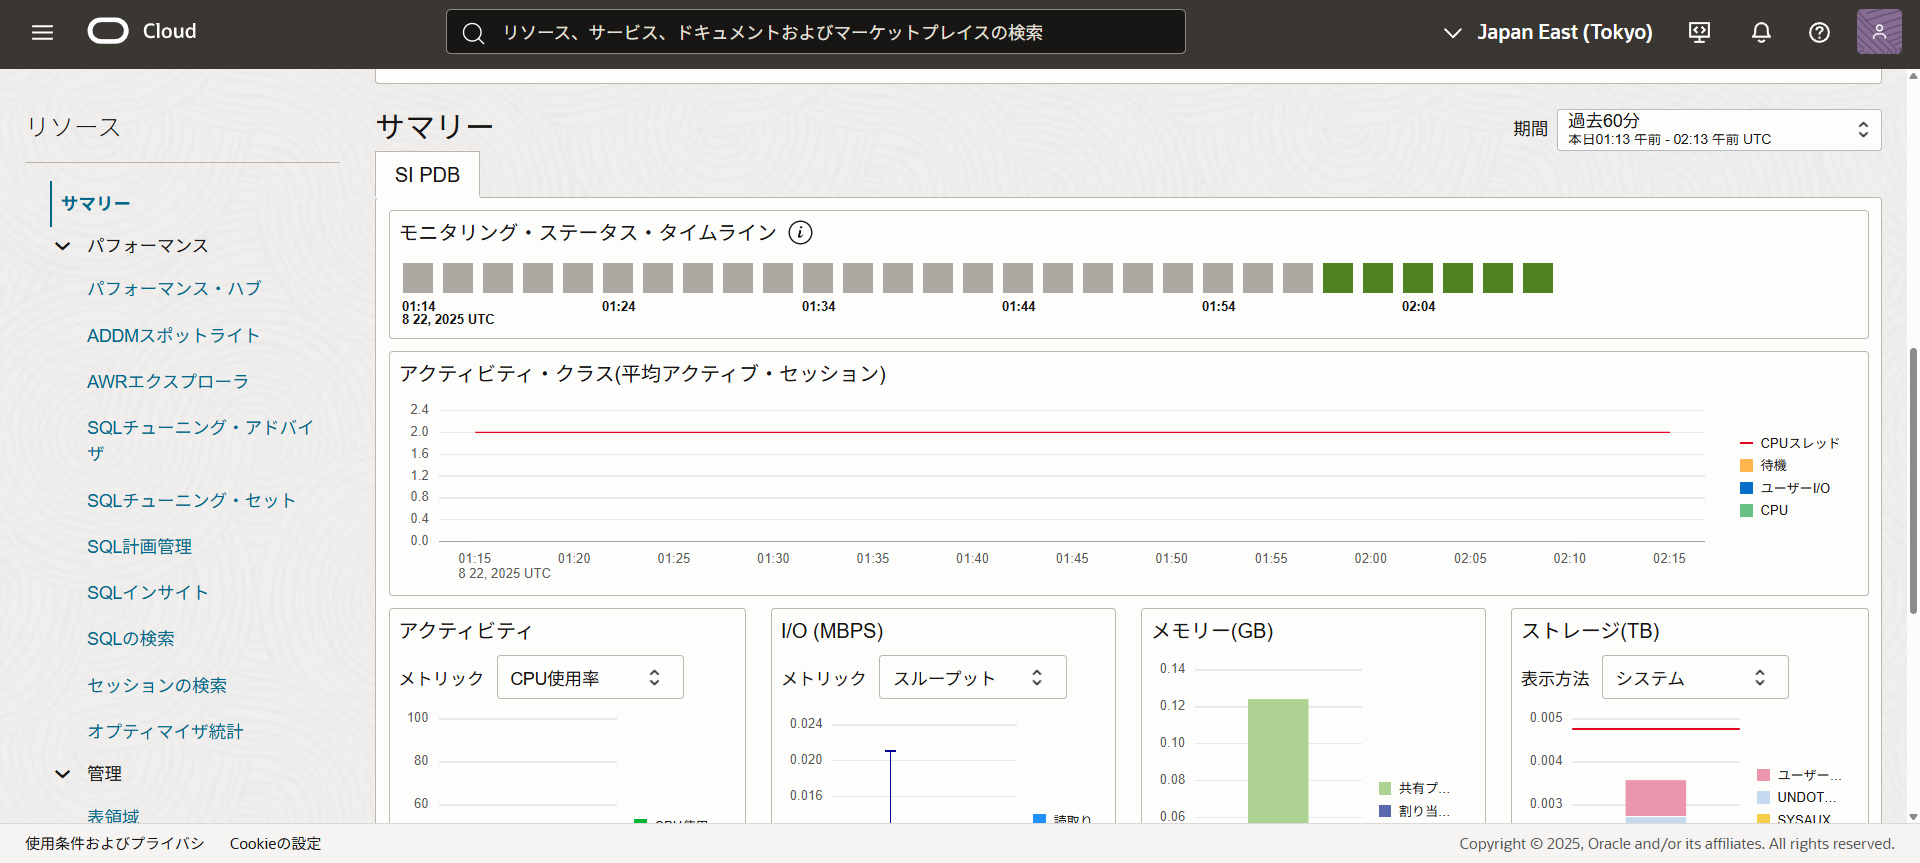Open the システム display method dropdown
Image resolution: width=1920 pixels, height=863 pixels.
click(1694, 677)
